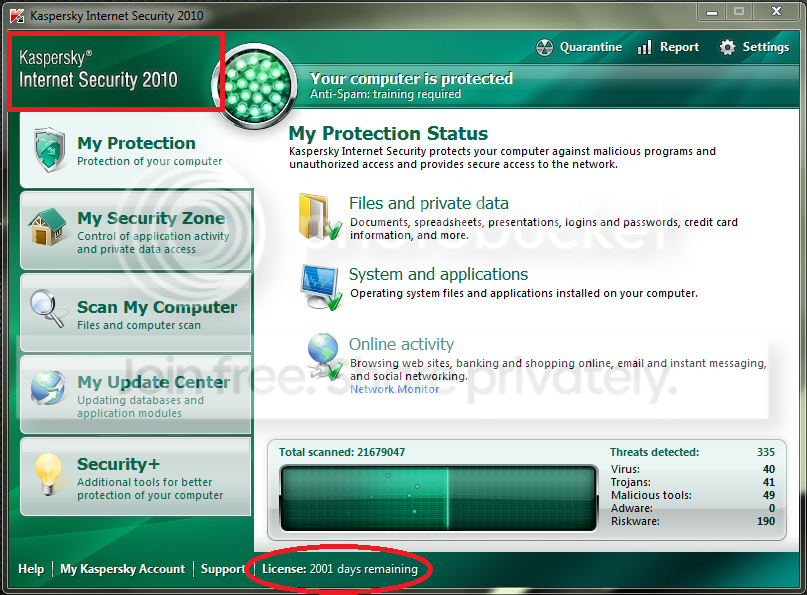The width and height of the screenshot is (807, 595).
Task: Click the Quarantine radiation icon
Action: click(x=544, y=47)
